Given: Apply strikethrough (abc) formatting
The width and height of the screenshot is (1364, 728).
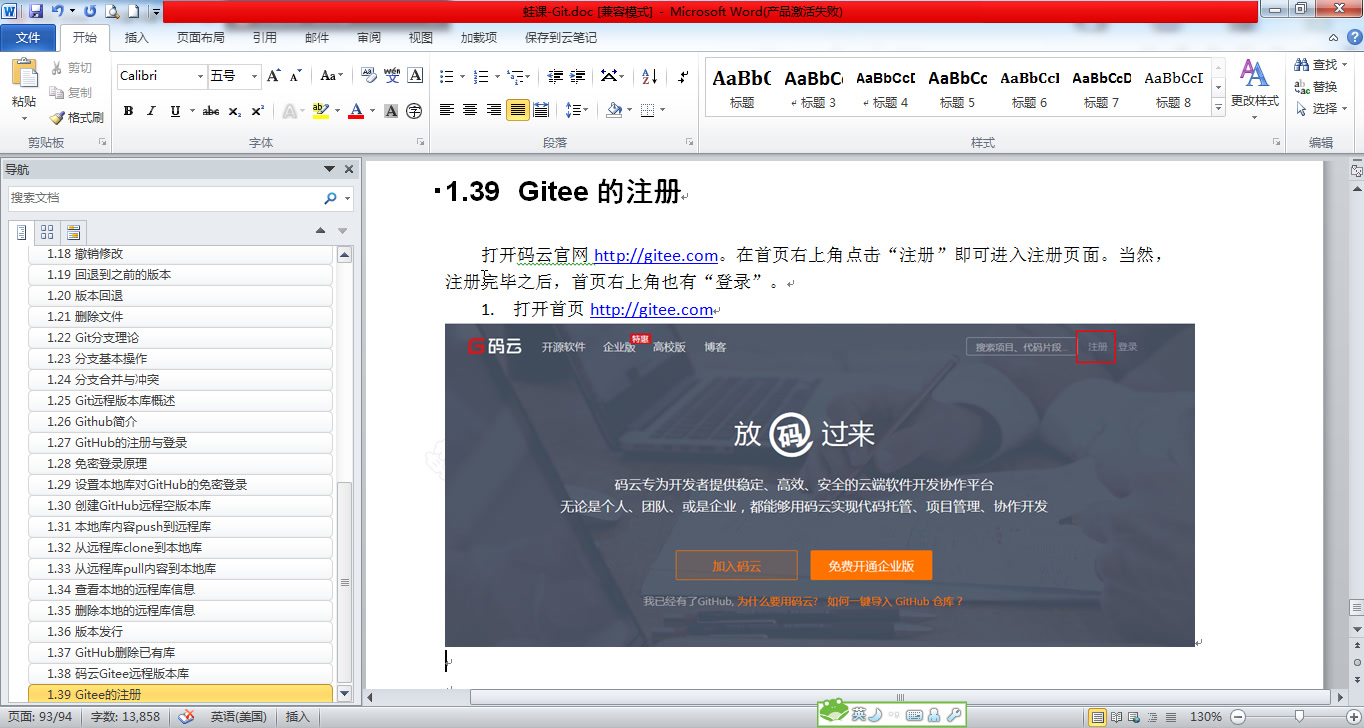Looking at the screenshot, I should point(210,111).
